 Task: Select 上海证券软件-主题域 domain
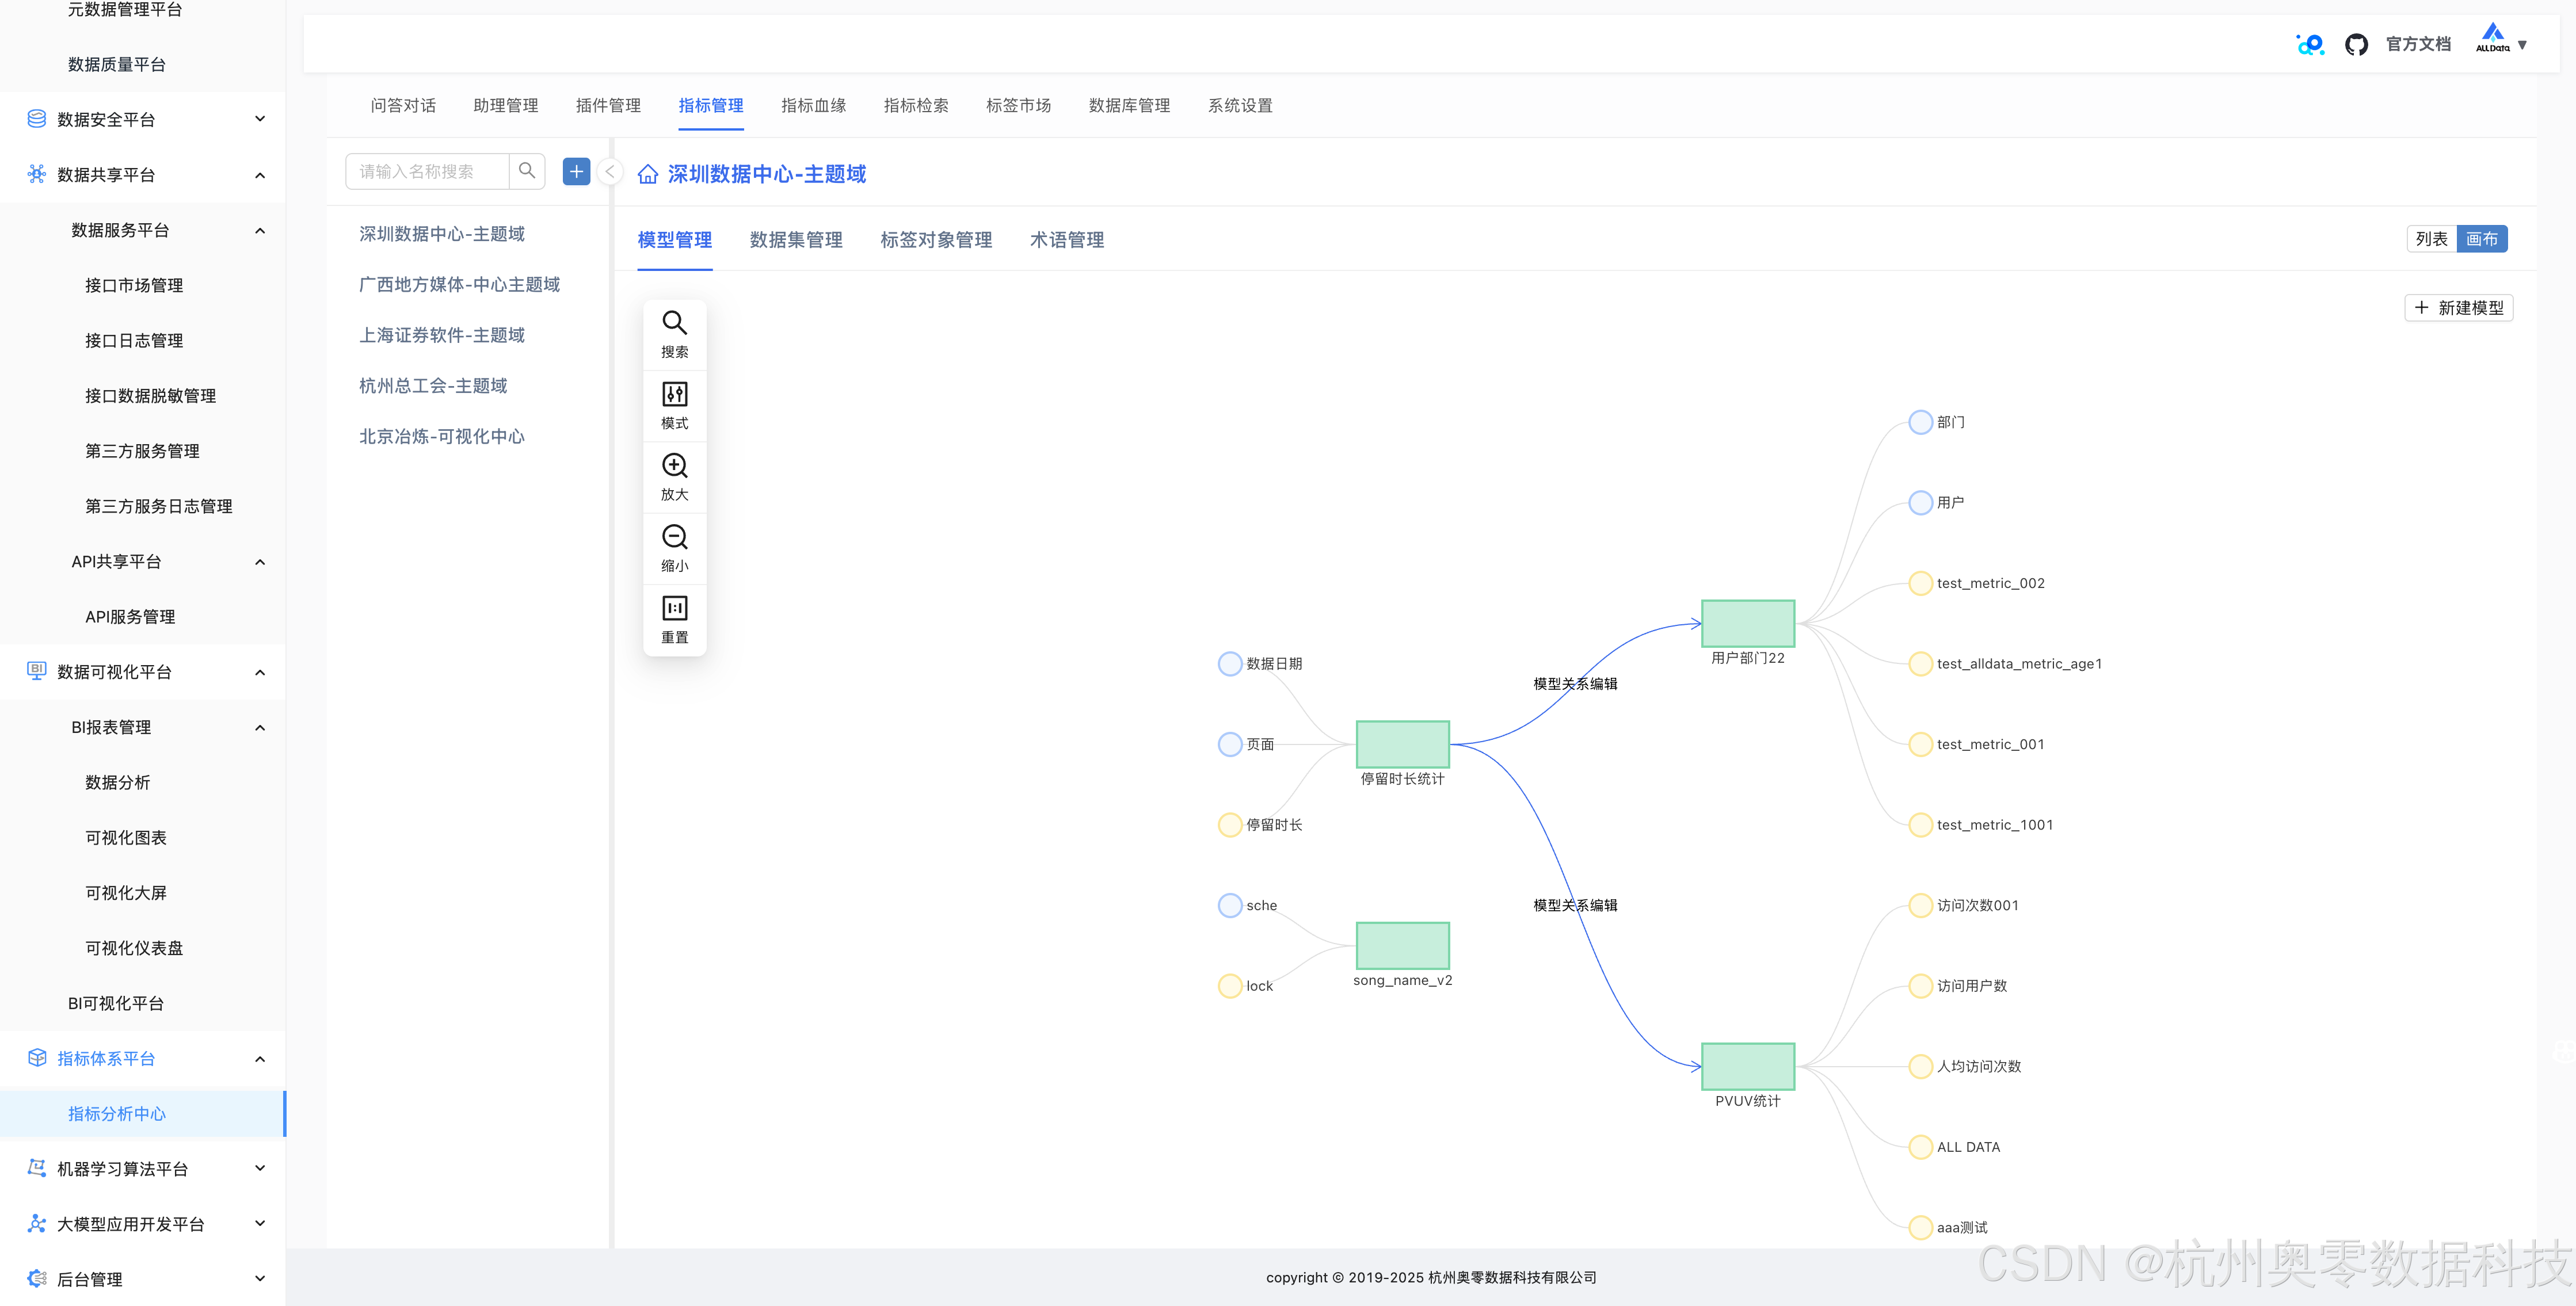(x=442, y=335)
